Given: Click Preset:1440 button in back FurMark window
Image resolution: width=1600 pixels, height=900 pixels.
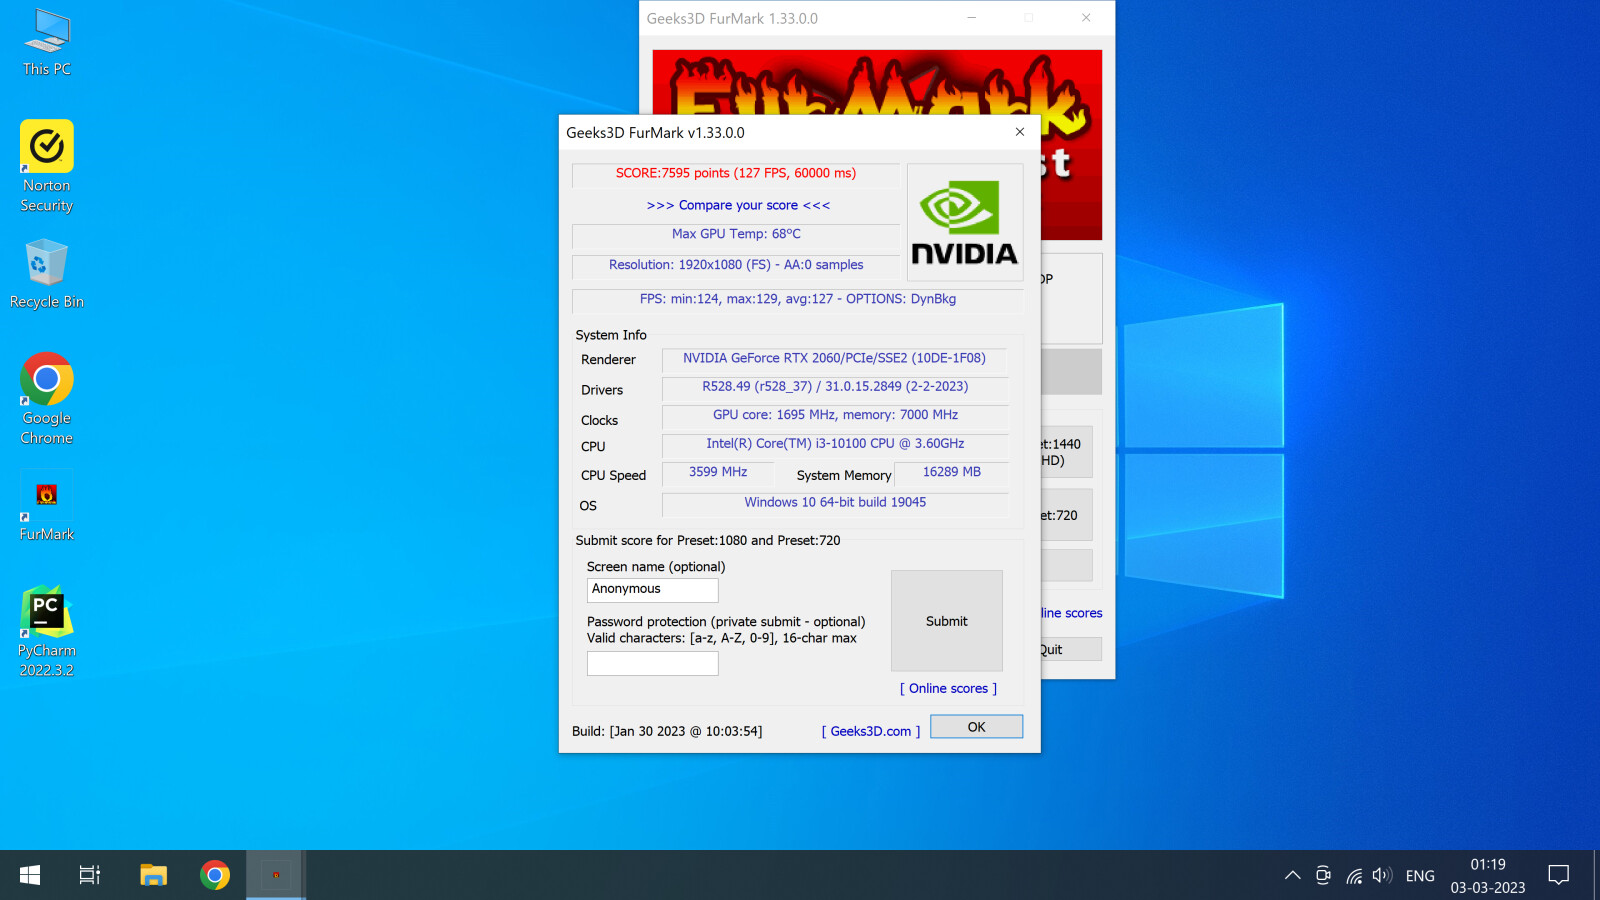Looking at the screenshot, I should click(x=1066, y=452).
